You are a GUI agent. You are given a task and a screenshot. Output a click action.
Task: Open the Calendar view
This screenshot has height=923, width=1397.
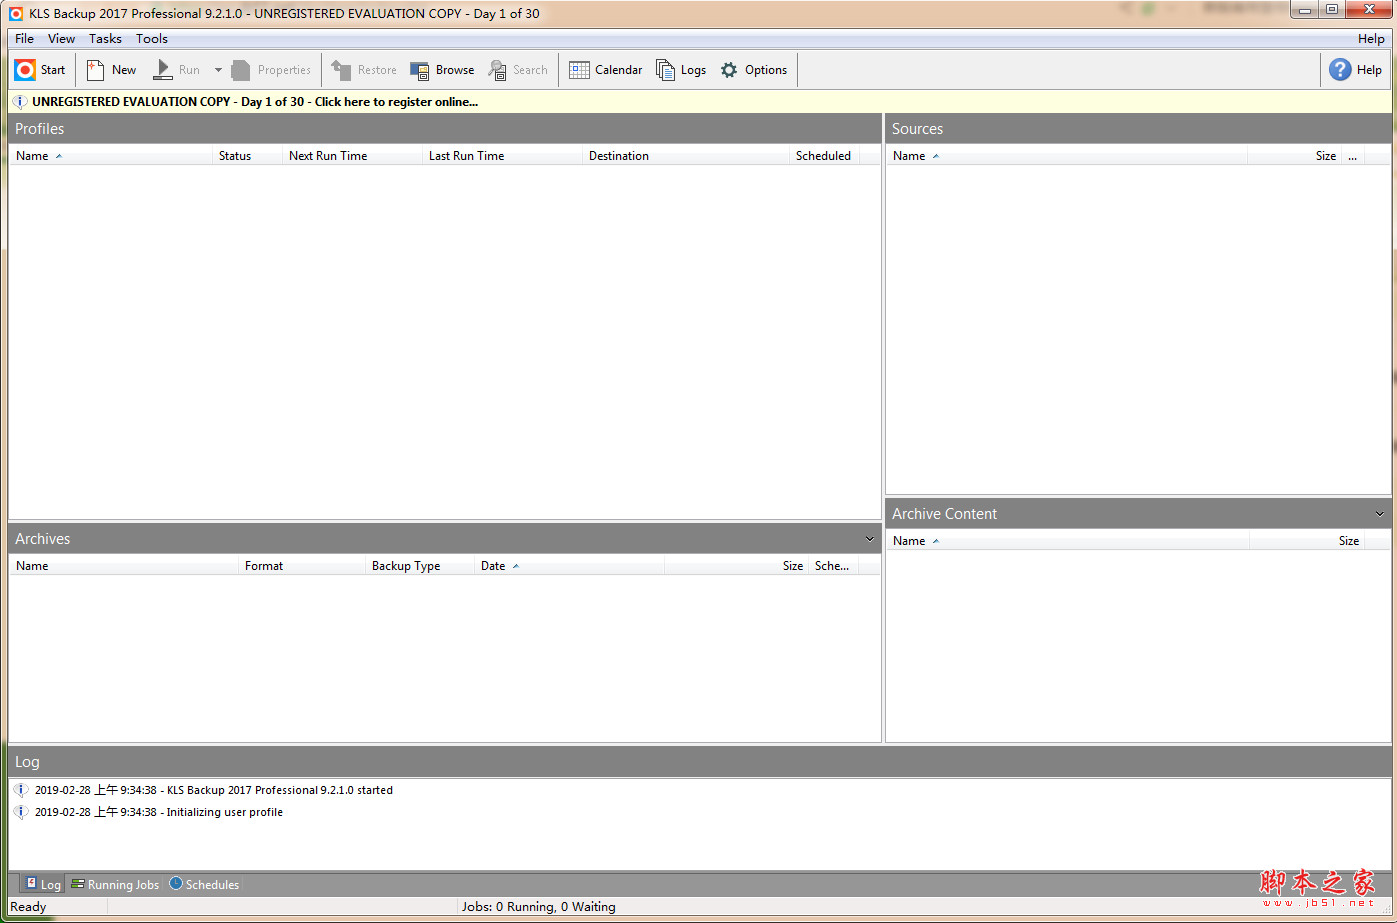[606, 70]
